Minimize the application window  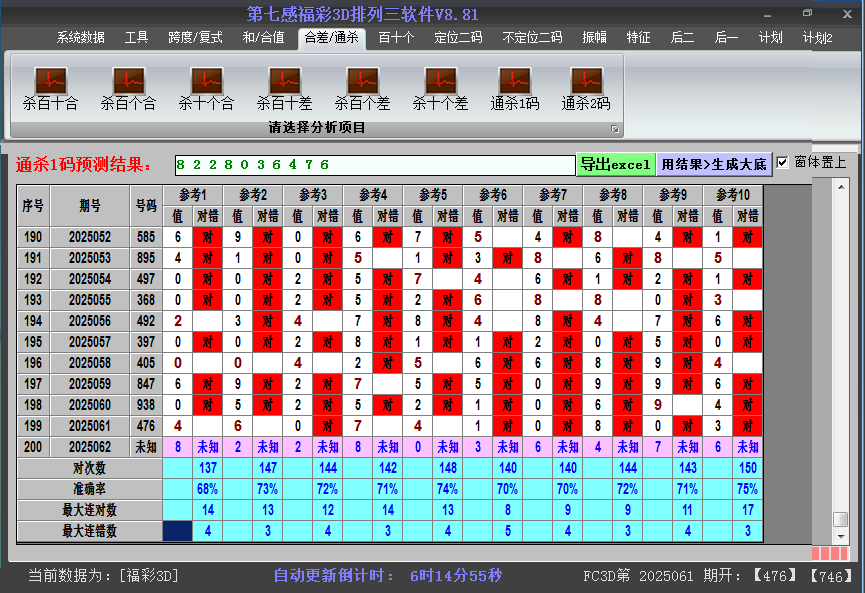(767, 15)
